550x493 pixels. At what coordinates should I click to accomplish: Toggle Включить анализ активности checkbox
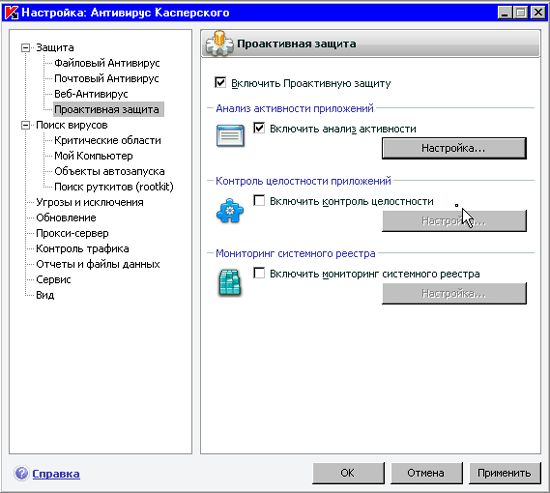(x=259, y=128)
